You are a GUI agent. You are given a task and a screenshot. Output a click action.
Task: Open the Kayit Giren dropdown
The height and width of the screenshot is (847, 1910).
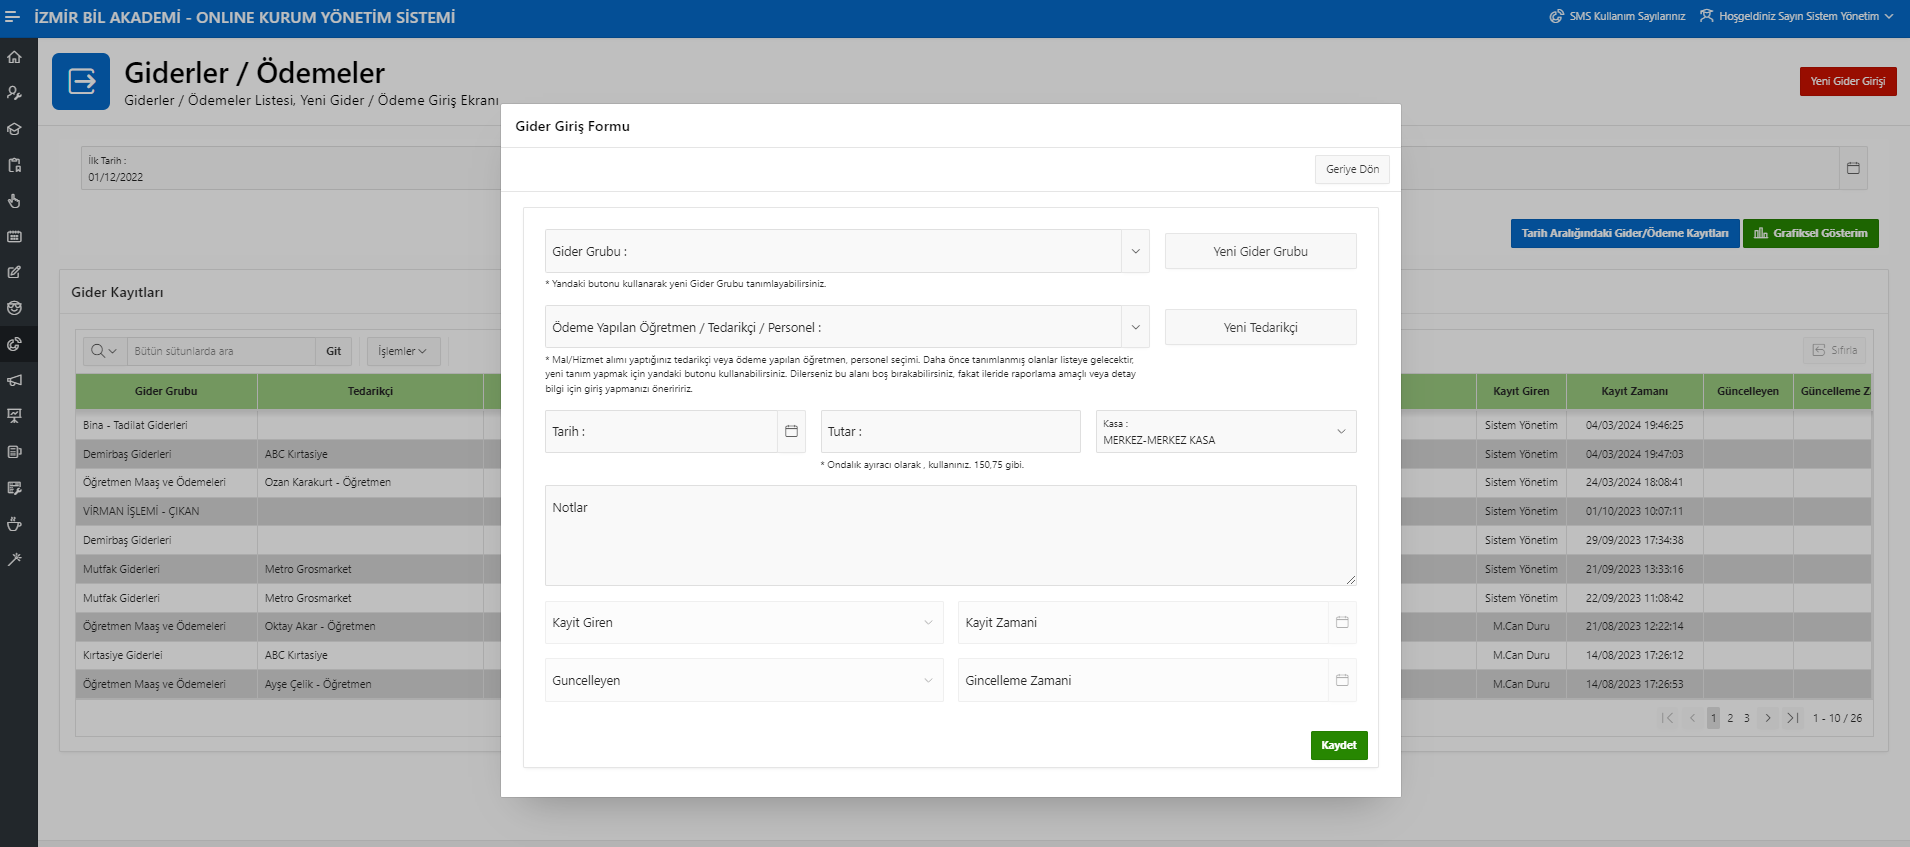pos(927,622)
